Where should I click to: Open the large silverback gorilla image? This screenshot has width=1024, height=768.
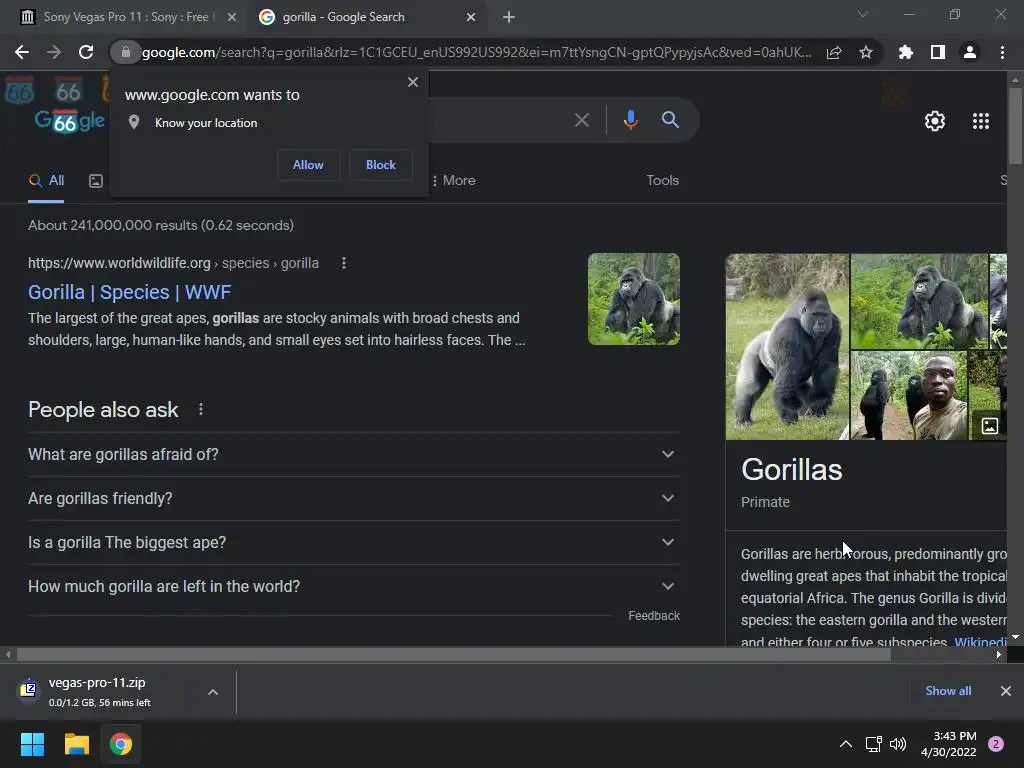787,347
